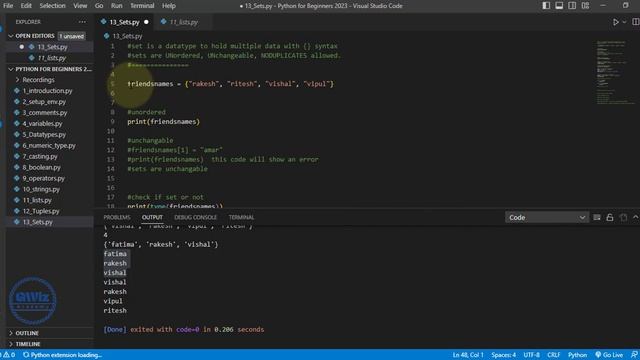Open the Selection menu
Image resolution: width=640 pixels, height=360 pixels.
[x=52, y=6]
